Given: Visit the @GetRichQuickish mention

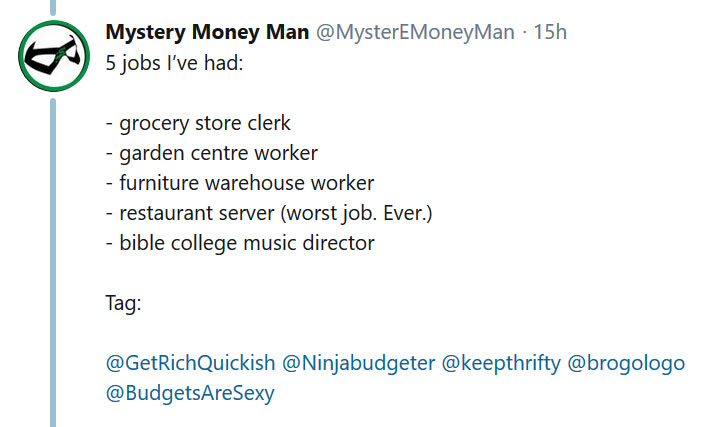Looking at the screenshot, I should (x=189, y=362).
